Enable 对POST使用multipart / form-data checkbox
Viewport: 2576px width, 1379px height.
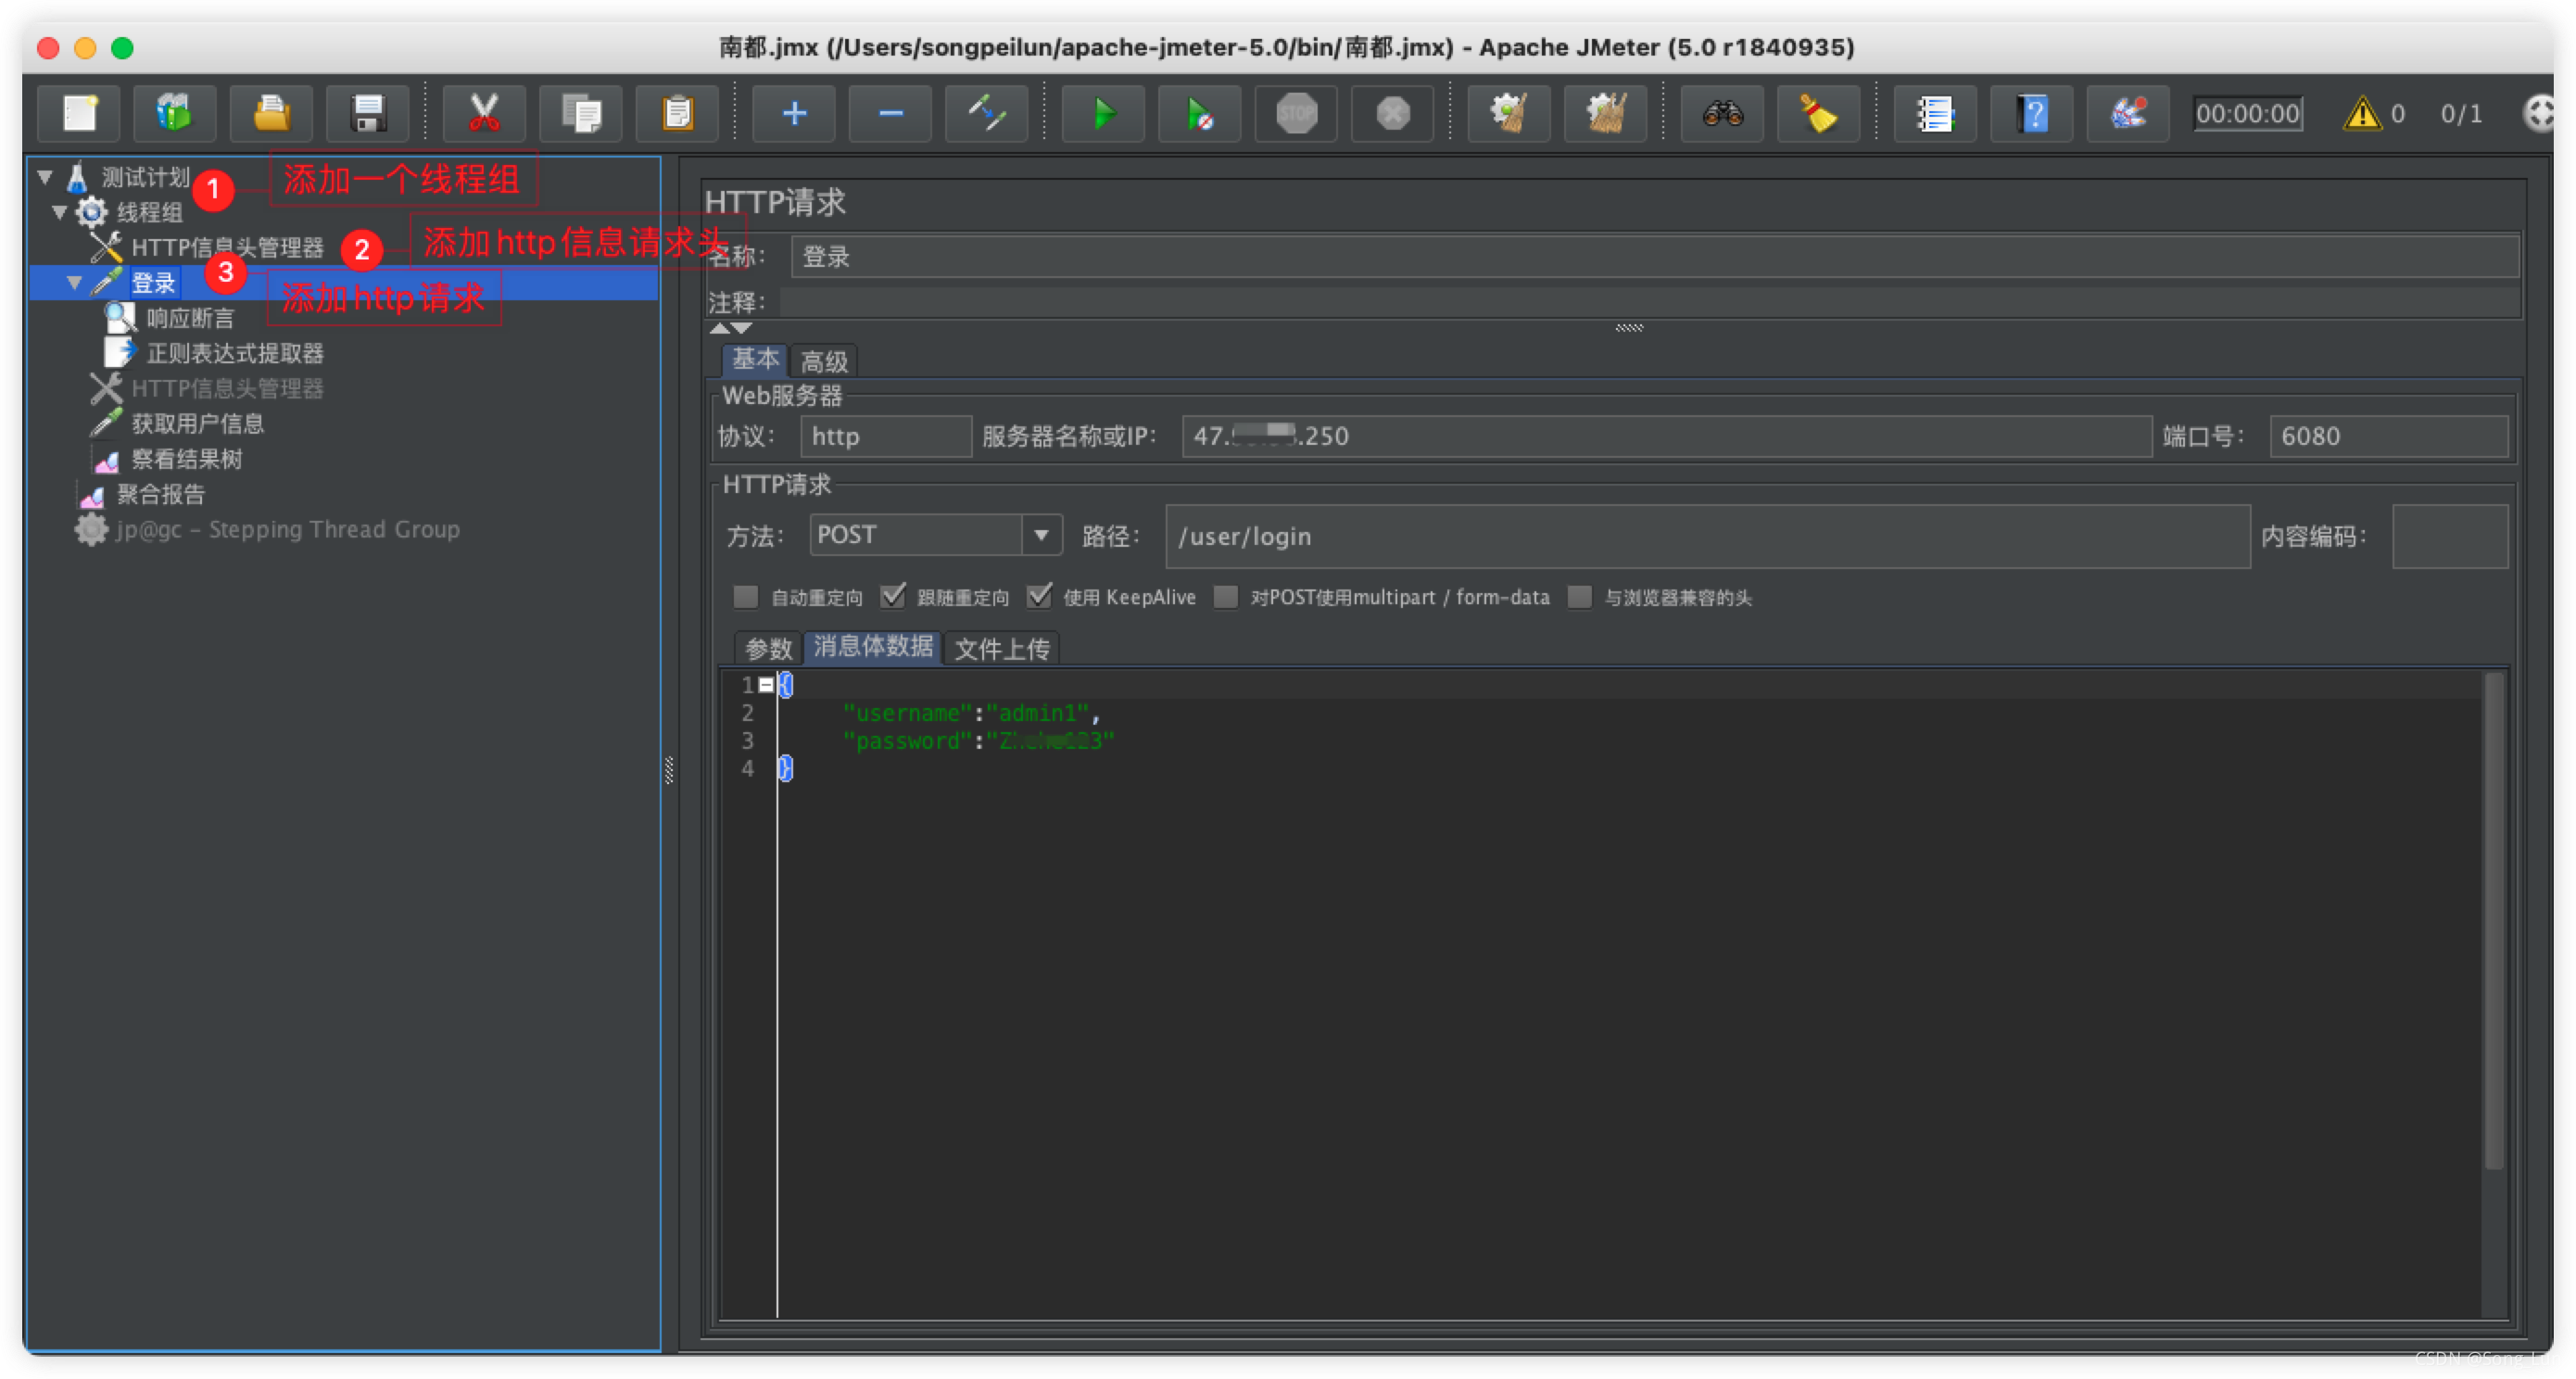(1225, 597)
